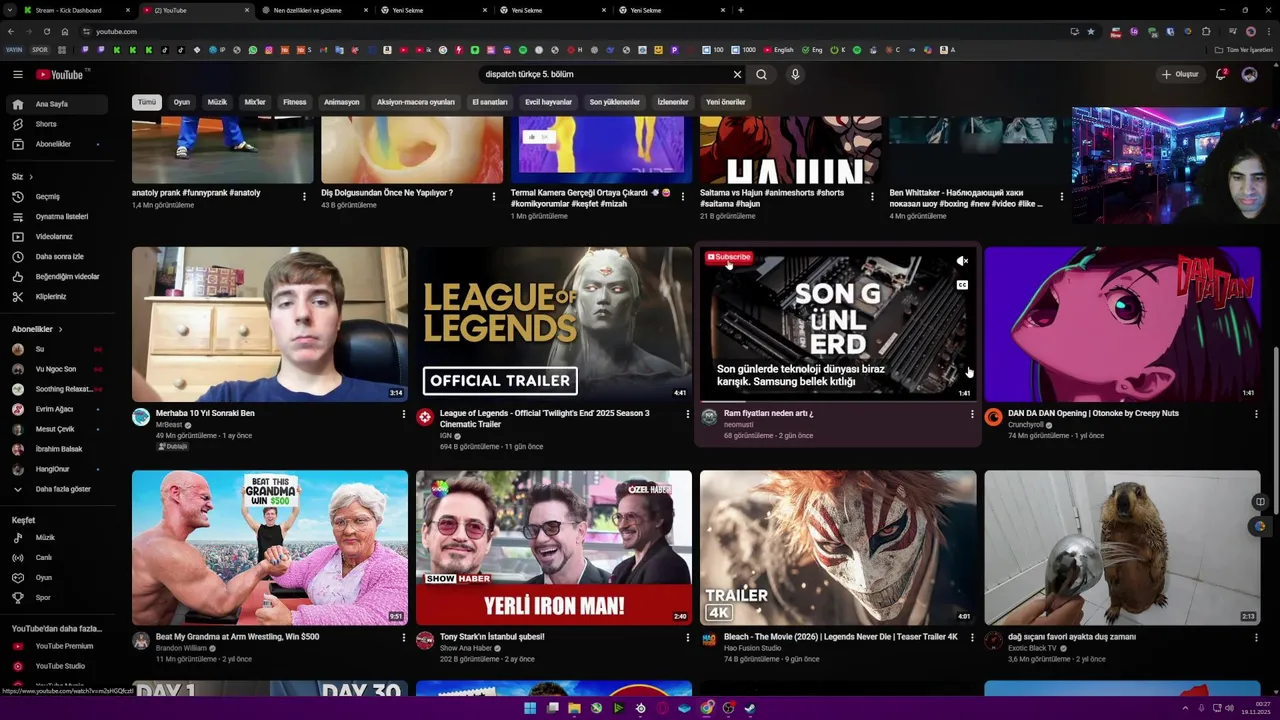
Task: Select the Müzik filter chip
Action: coord(217,102)
